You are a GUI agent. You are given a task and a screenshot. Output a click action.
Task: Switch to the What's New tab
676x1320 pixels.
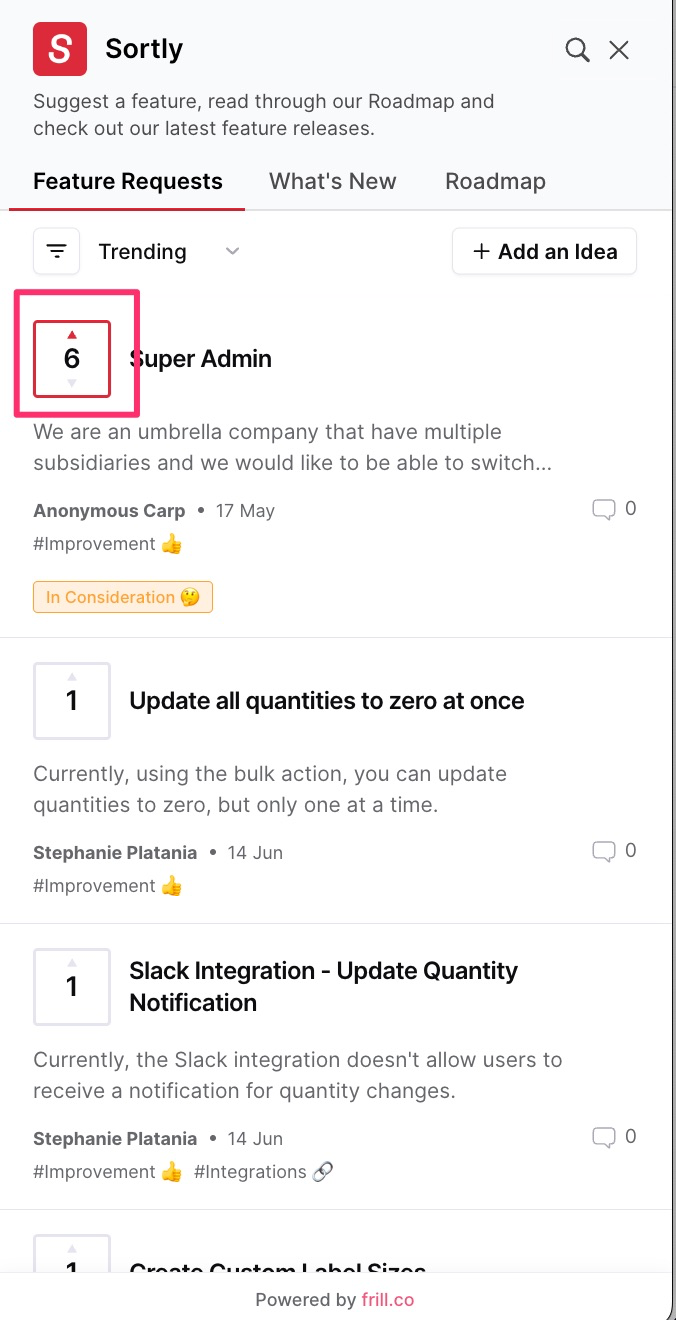pos(333,181)
